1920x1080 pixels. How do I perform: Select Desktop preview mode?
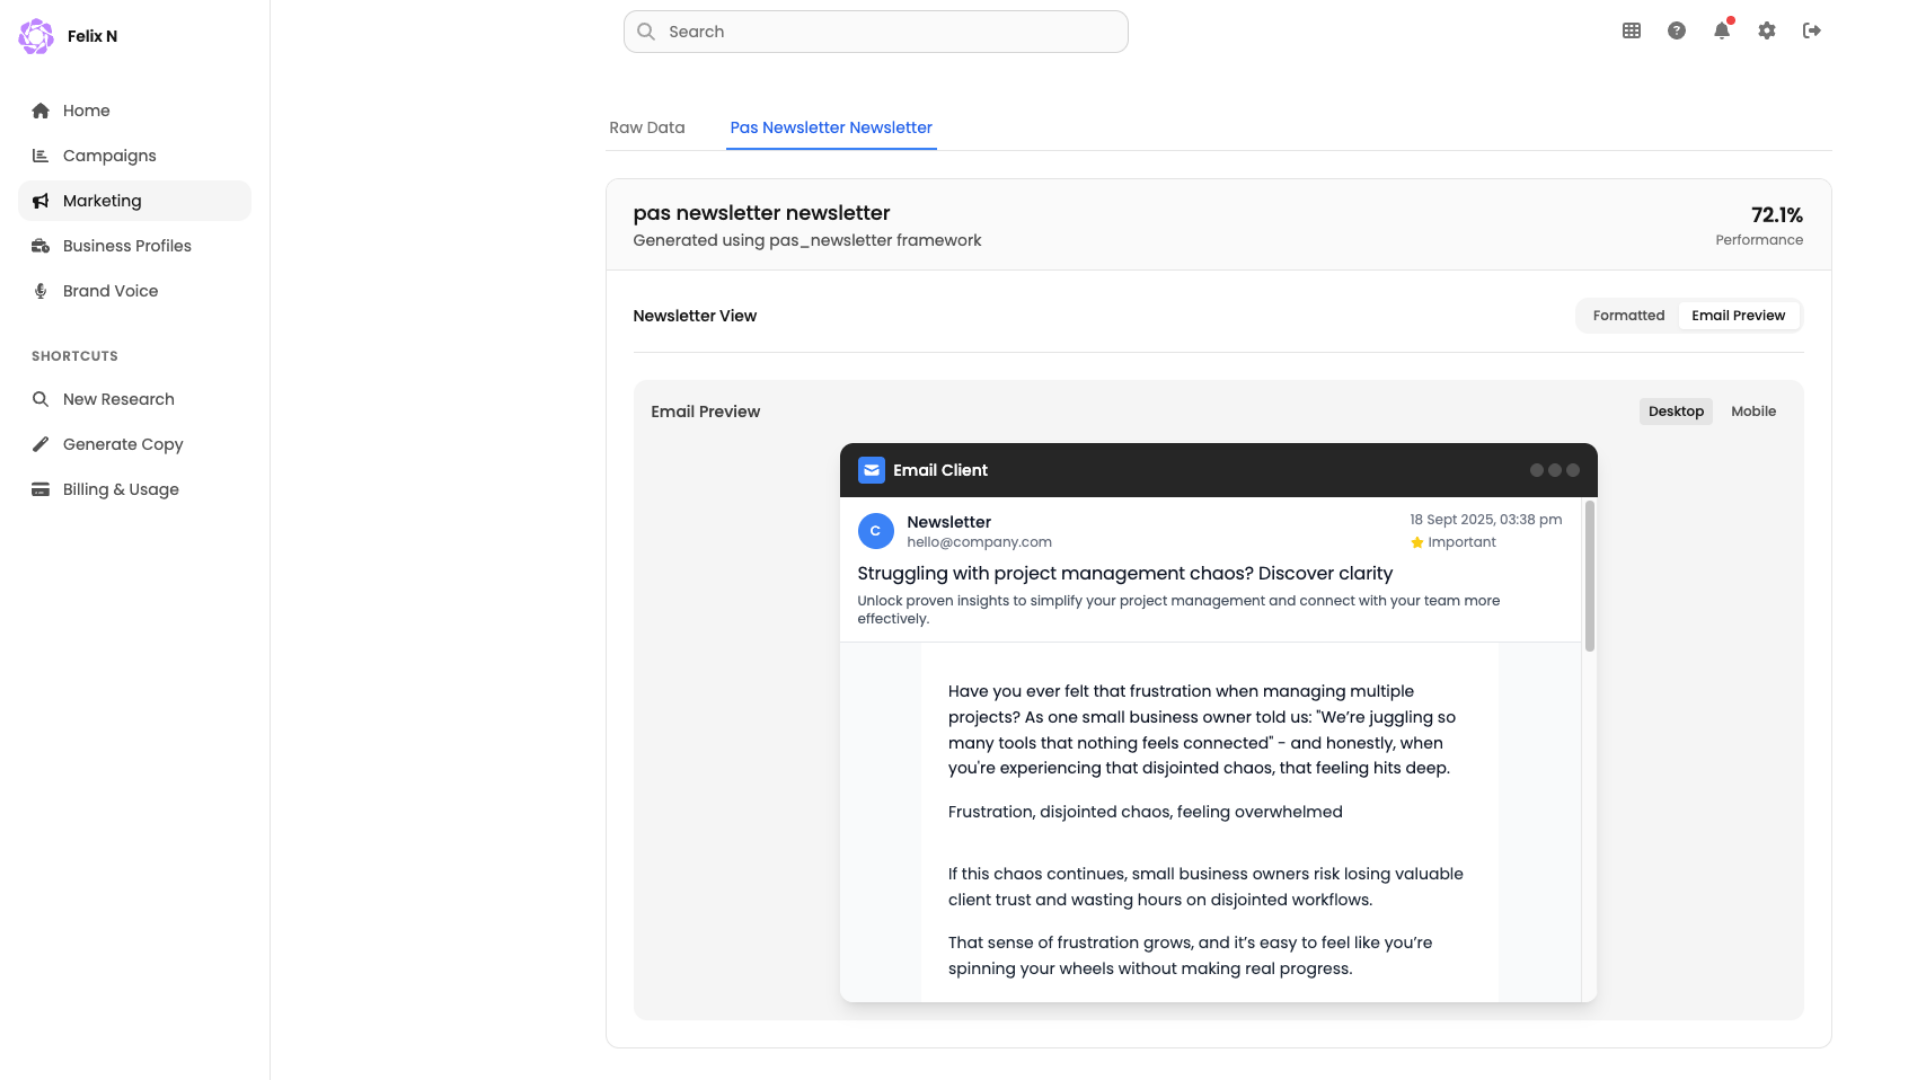[1675, 412]
